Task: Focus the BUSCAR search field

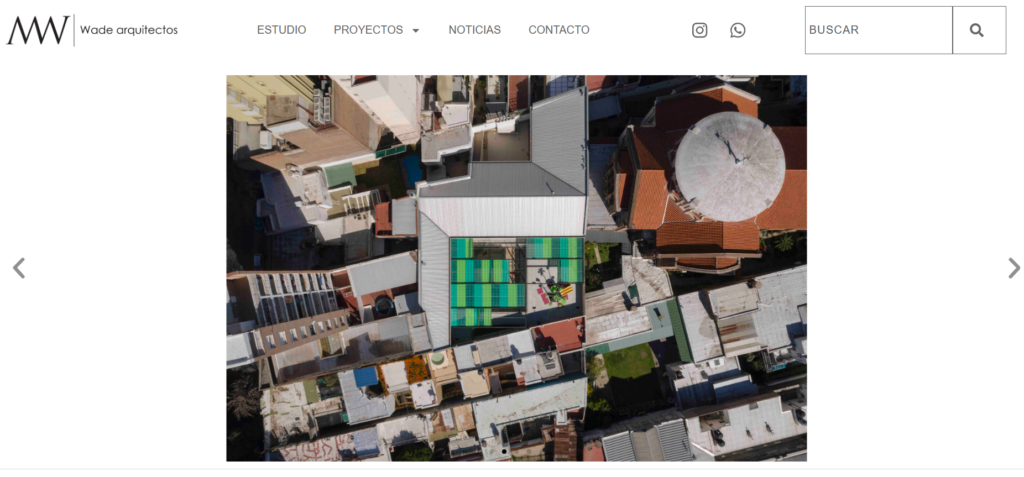Action: [x=877, y=30]
